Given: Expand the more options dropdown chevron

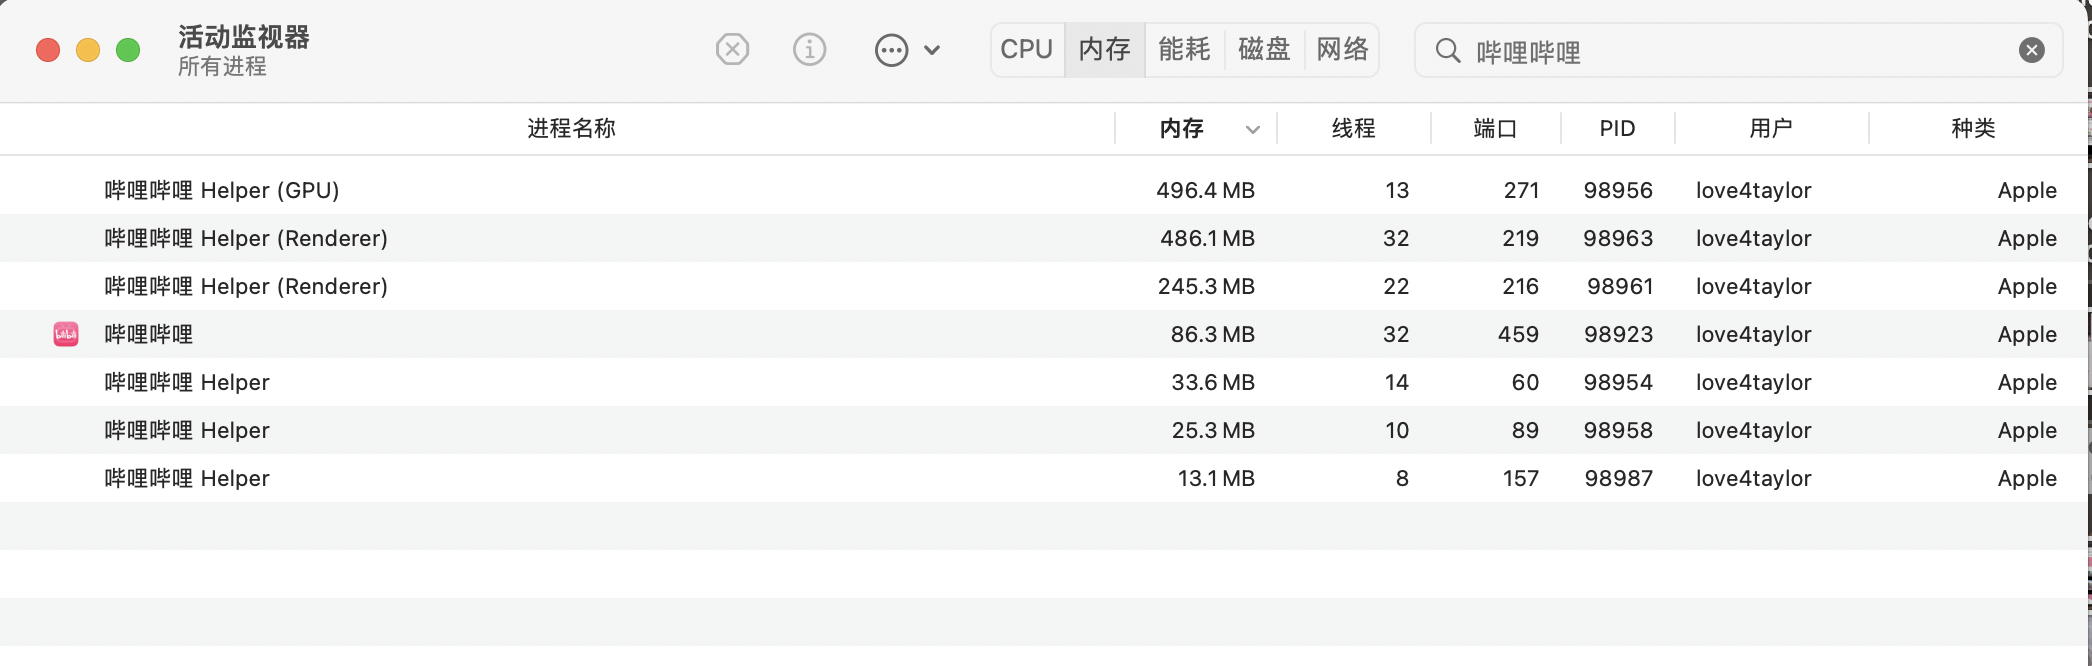Looking at the screenshot, I should (932, 50).
